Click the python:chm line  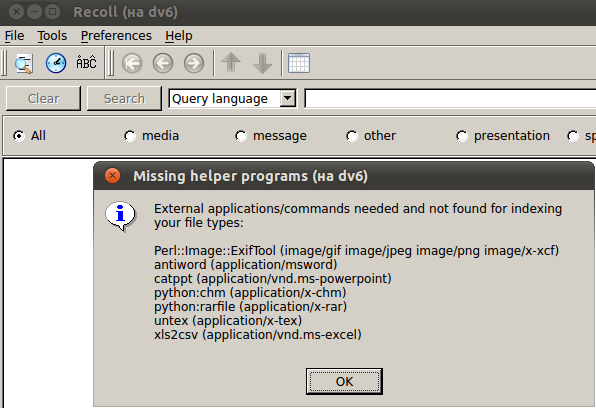[x=250, y=293]
